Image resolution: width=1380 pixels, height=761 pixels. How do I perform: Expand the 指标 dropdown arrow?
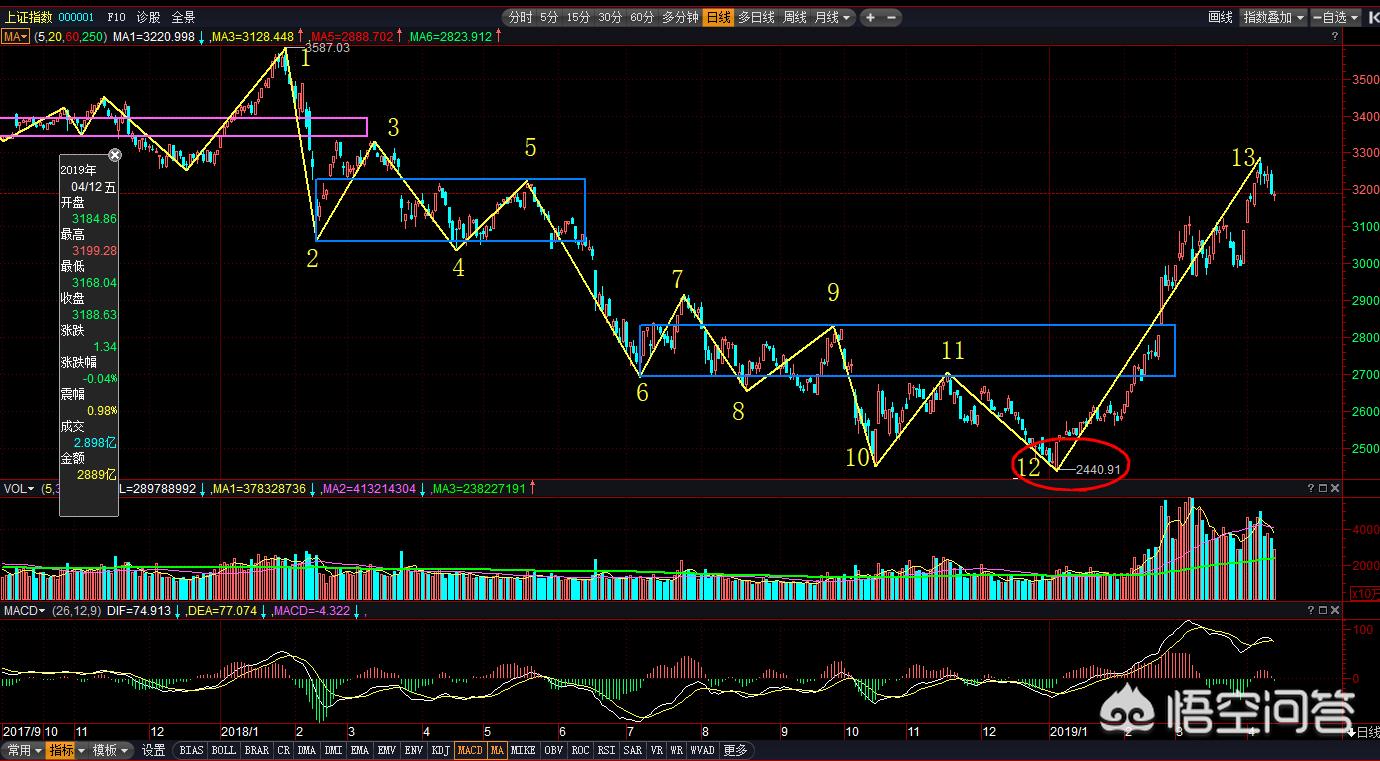81,750
